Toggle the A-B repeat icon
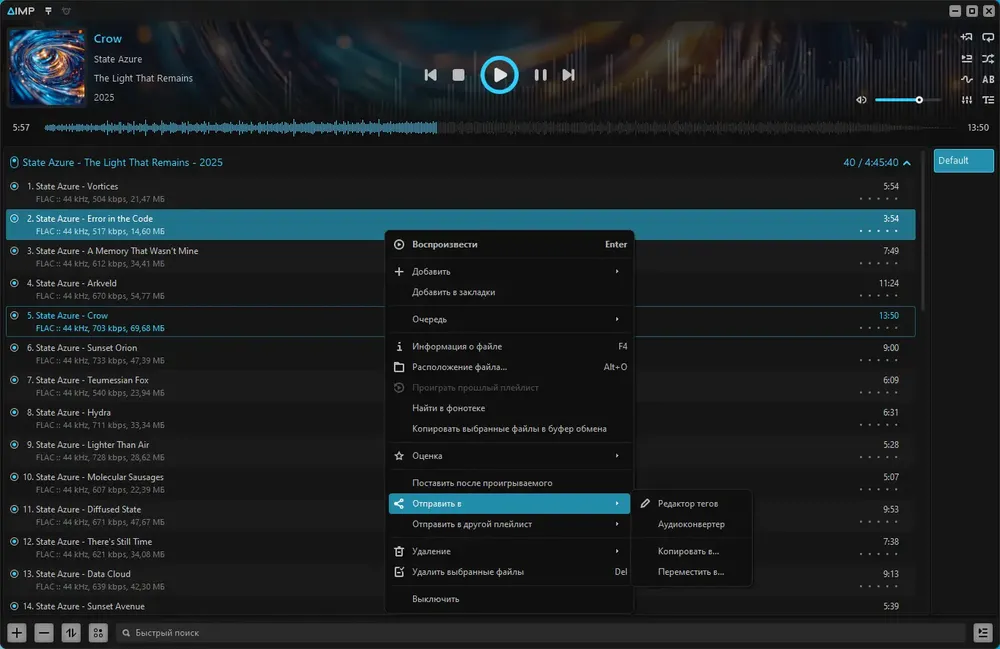The image size is (1000, 649). click(988, 79)
